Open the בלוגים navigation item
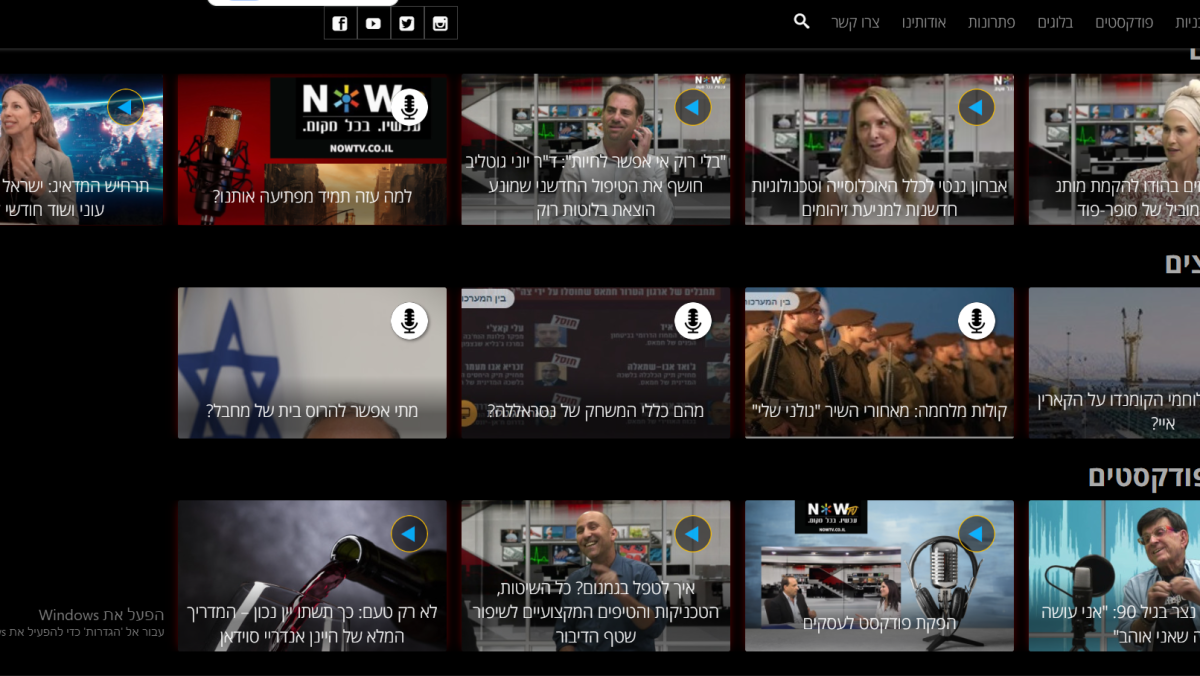This screenshot has width=1200, height=676. pyautogui.click(x=1055, y=22)
